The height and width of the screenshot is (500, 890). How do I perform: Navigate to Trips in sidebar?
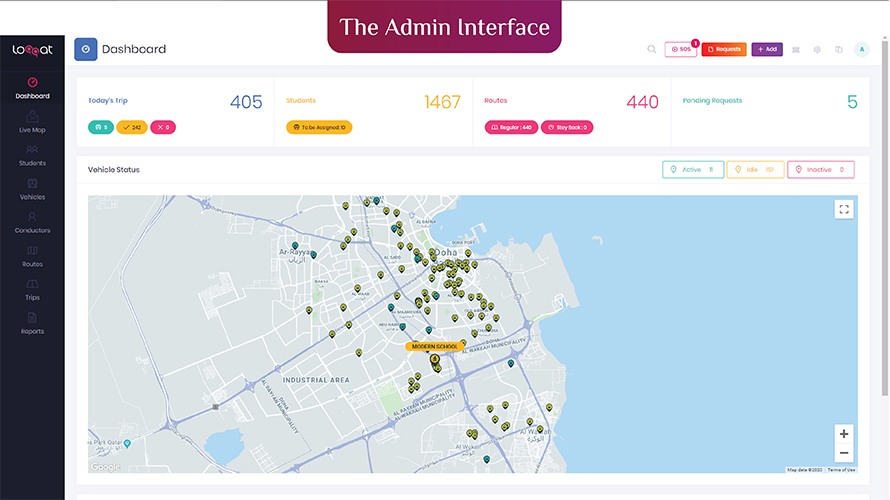[32, 289]
